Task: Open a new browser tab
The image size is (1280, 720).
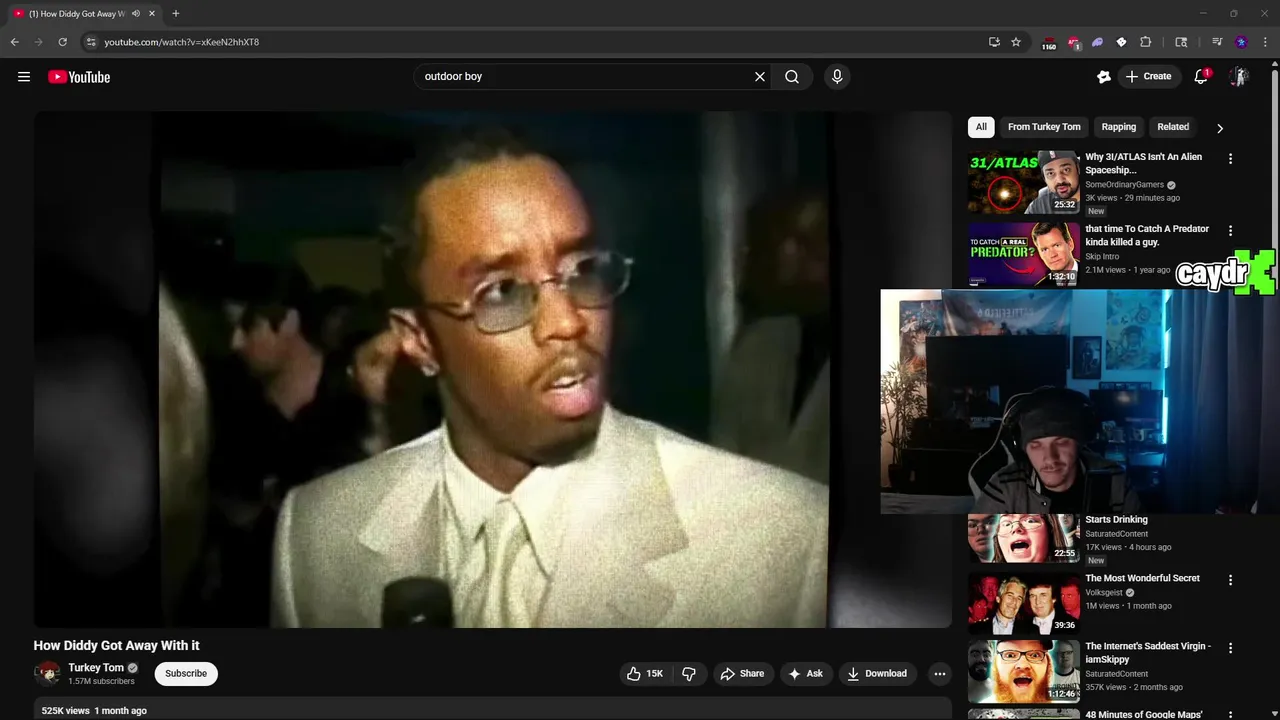Action: 176,14
